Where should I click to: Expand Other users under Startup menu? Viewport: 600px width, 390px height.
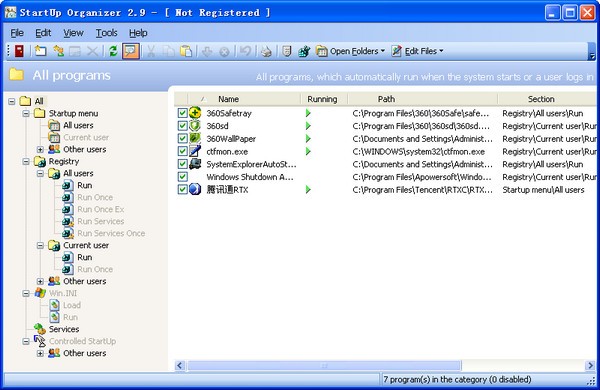pyautogui.click(x=41, y=149)
